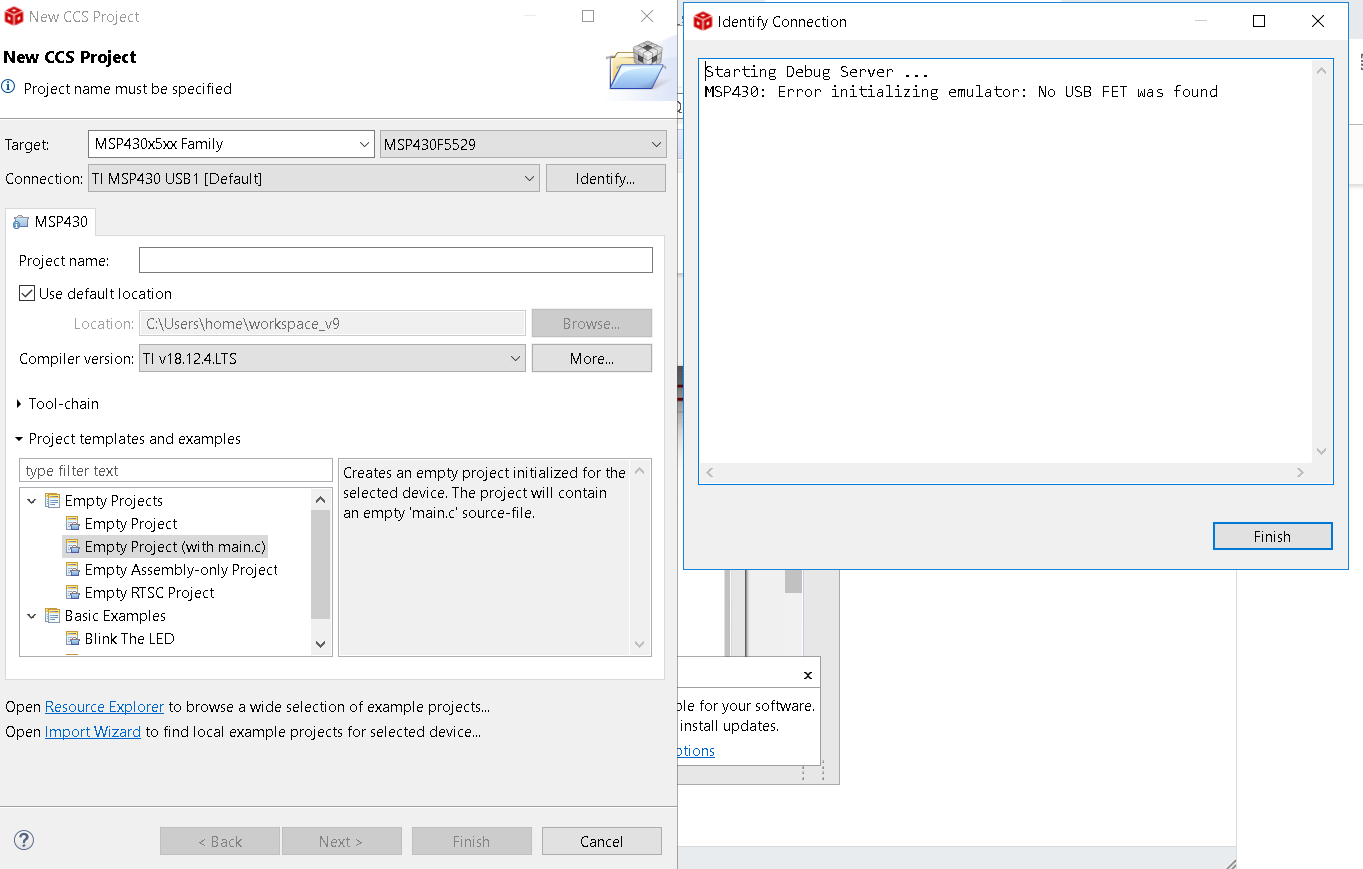This screenshot has width=1363, height=869.
Task: Click the "No USB FET was found" error line
Action: click(961, 92)
